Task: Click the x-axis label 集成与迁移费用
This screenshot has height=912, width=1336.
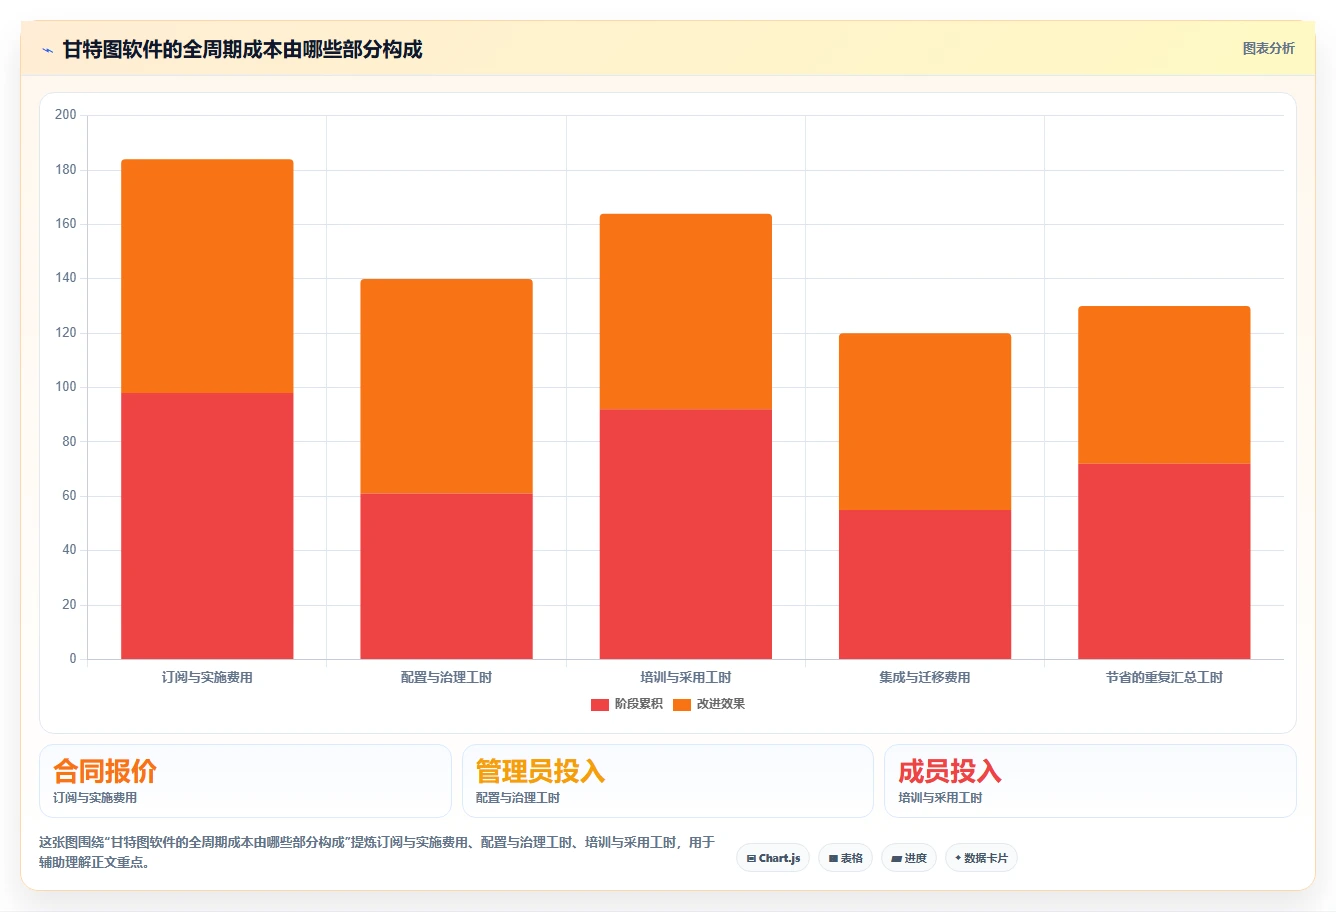Action: (925, 677)
